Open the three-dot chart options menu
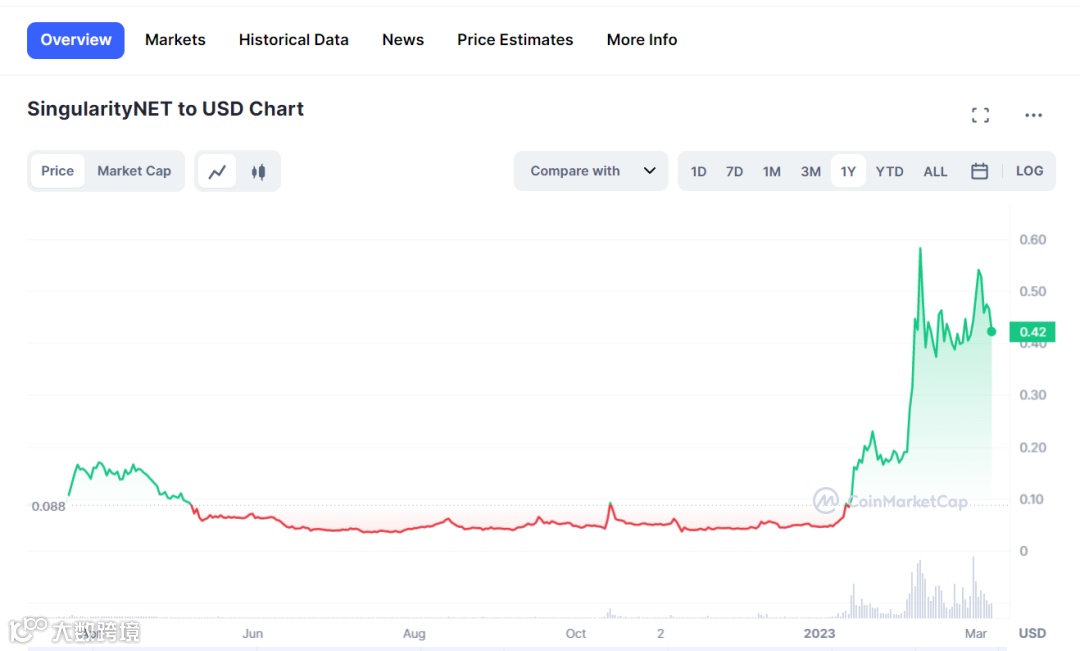This screenshot has width=1080, height=651. pos(1033,115)
